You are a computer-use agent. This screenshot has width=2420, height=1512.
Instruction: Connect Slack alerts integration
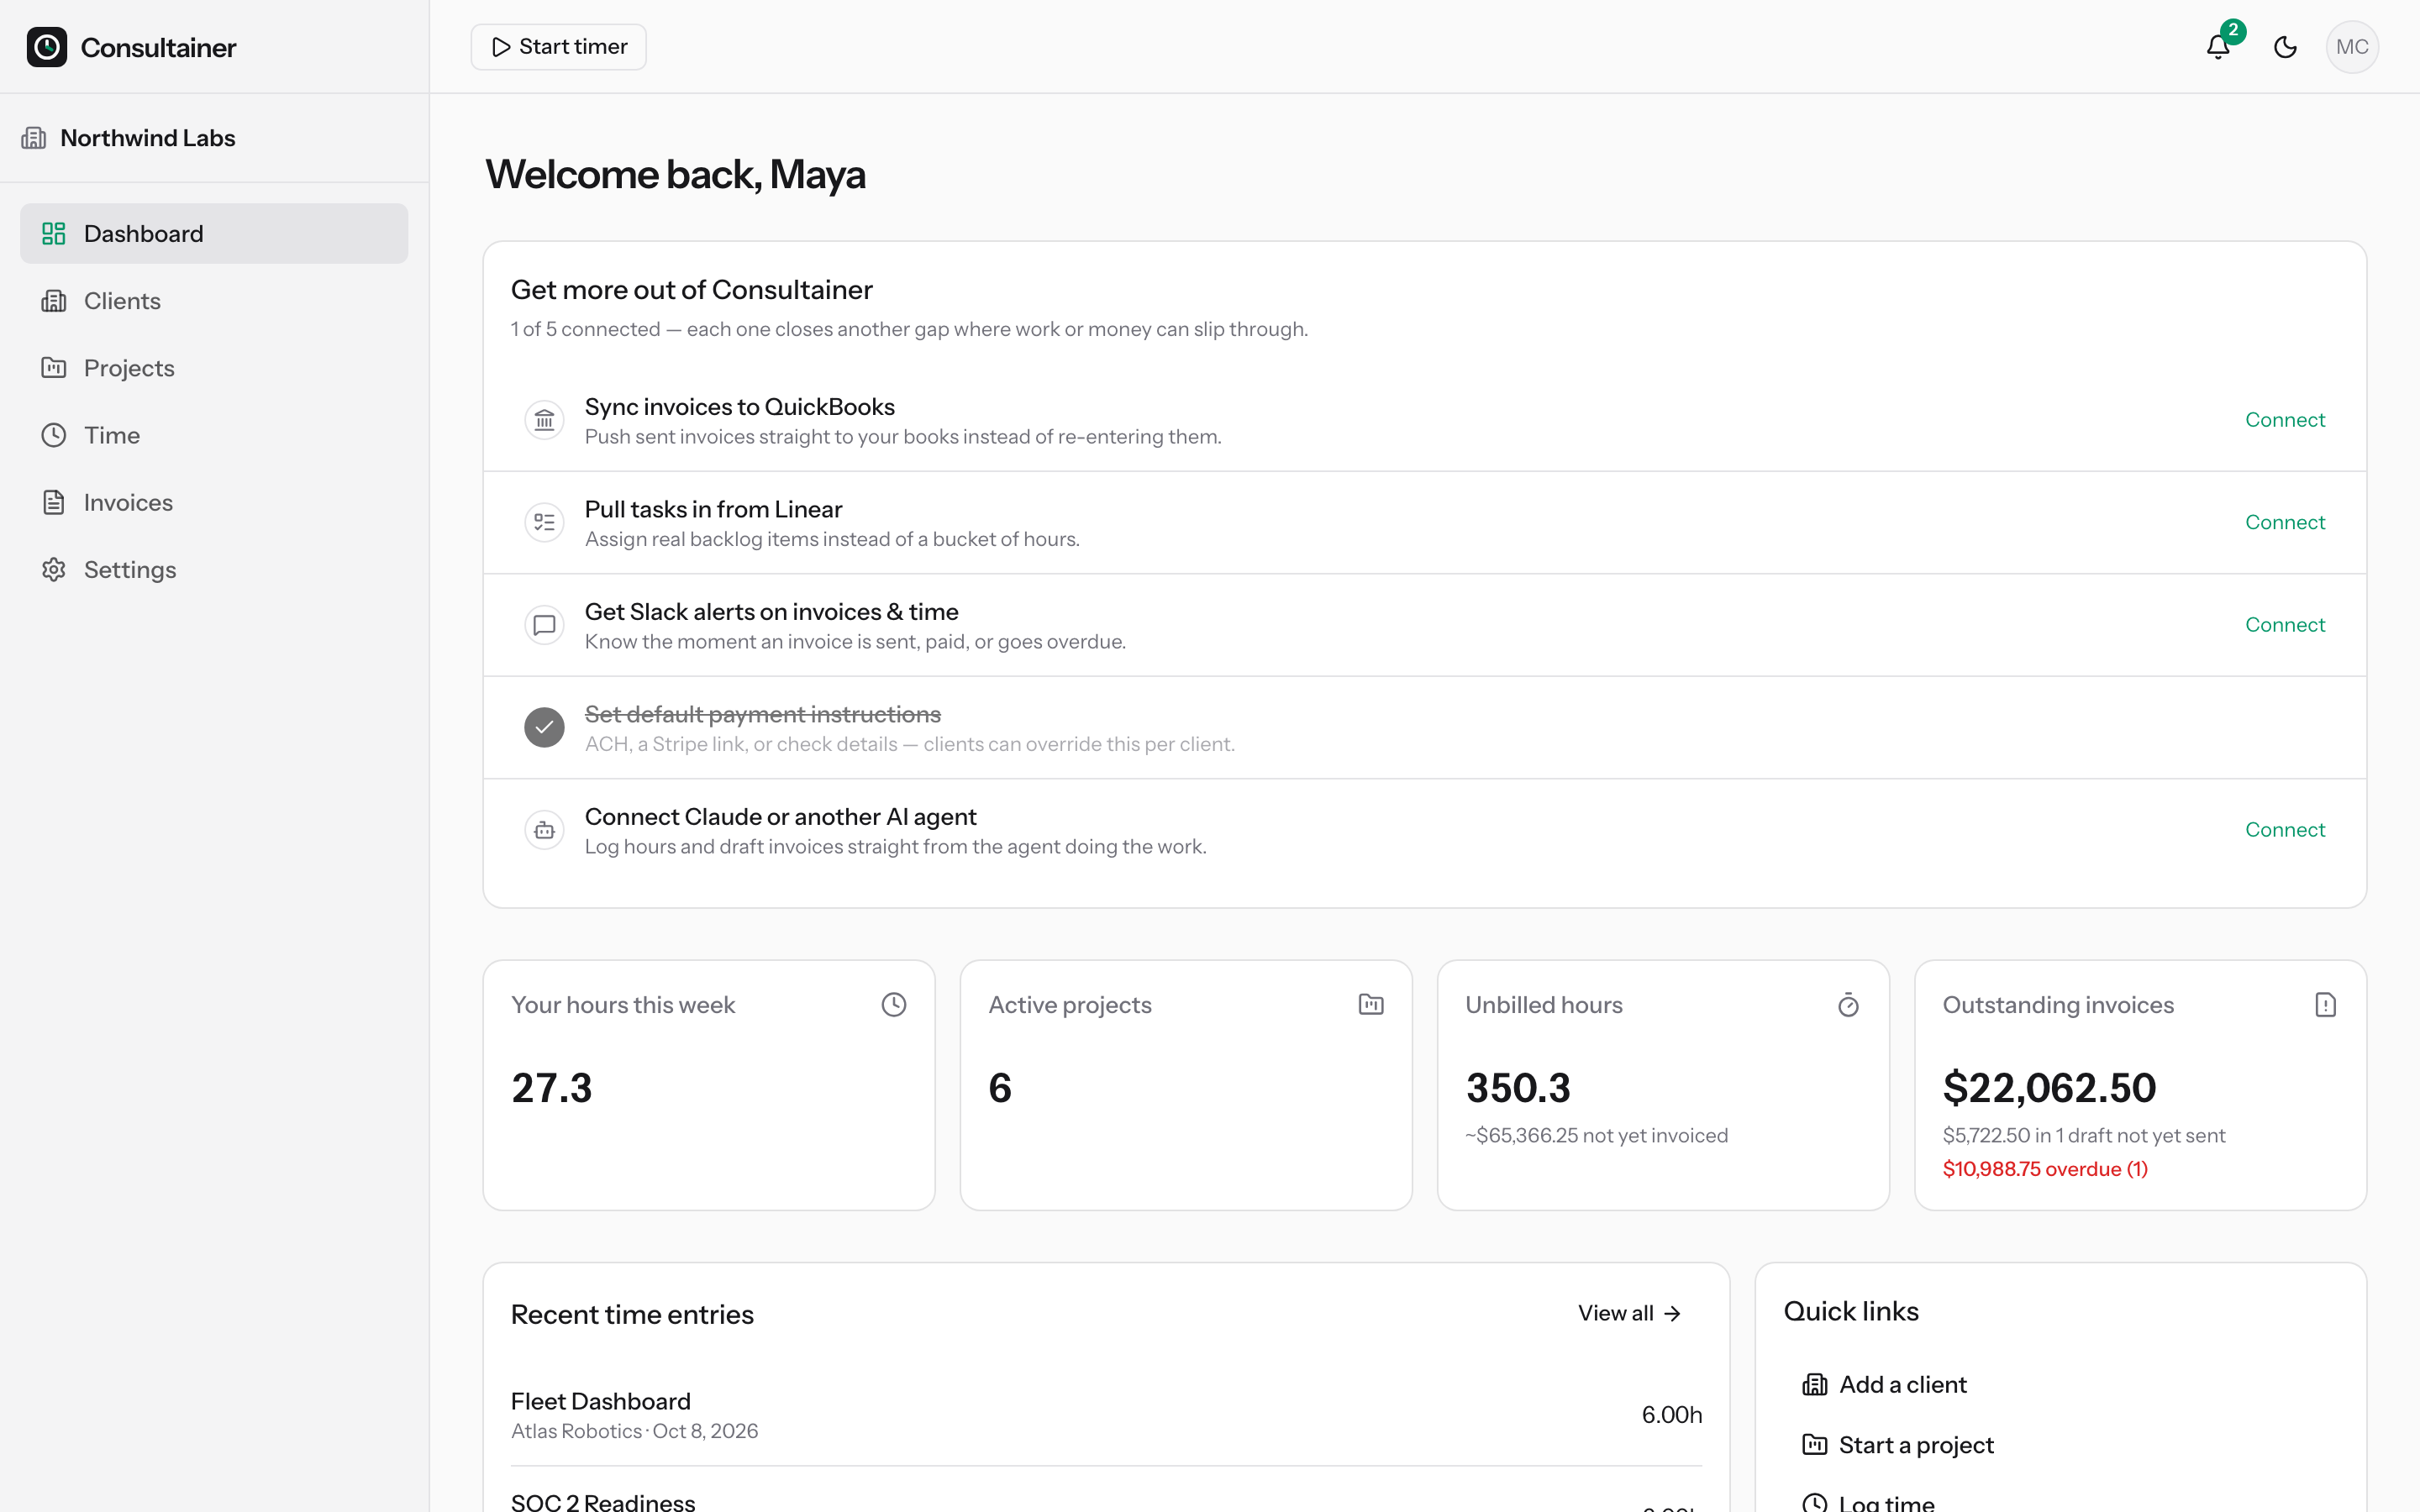(x=2285, y=625)
